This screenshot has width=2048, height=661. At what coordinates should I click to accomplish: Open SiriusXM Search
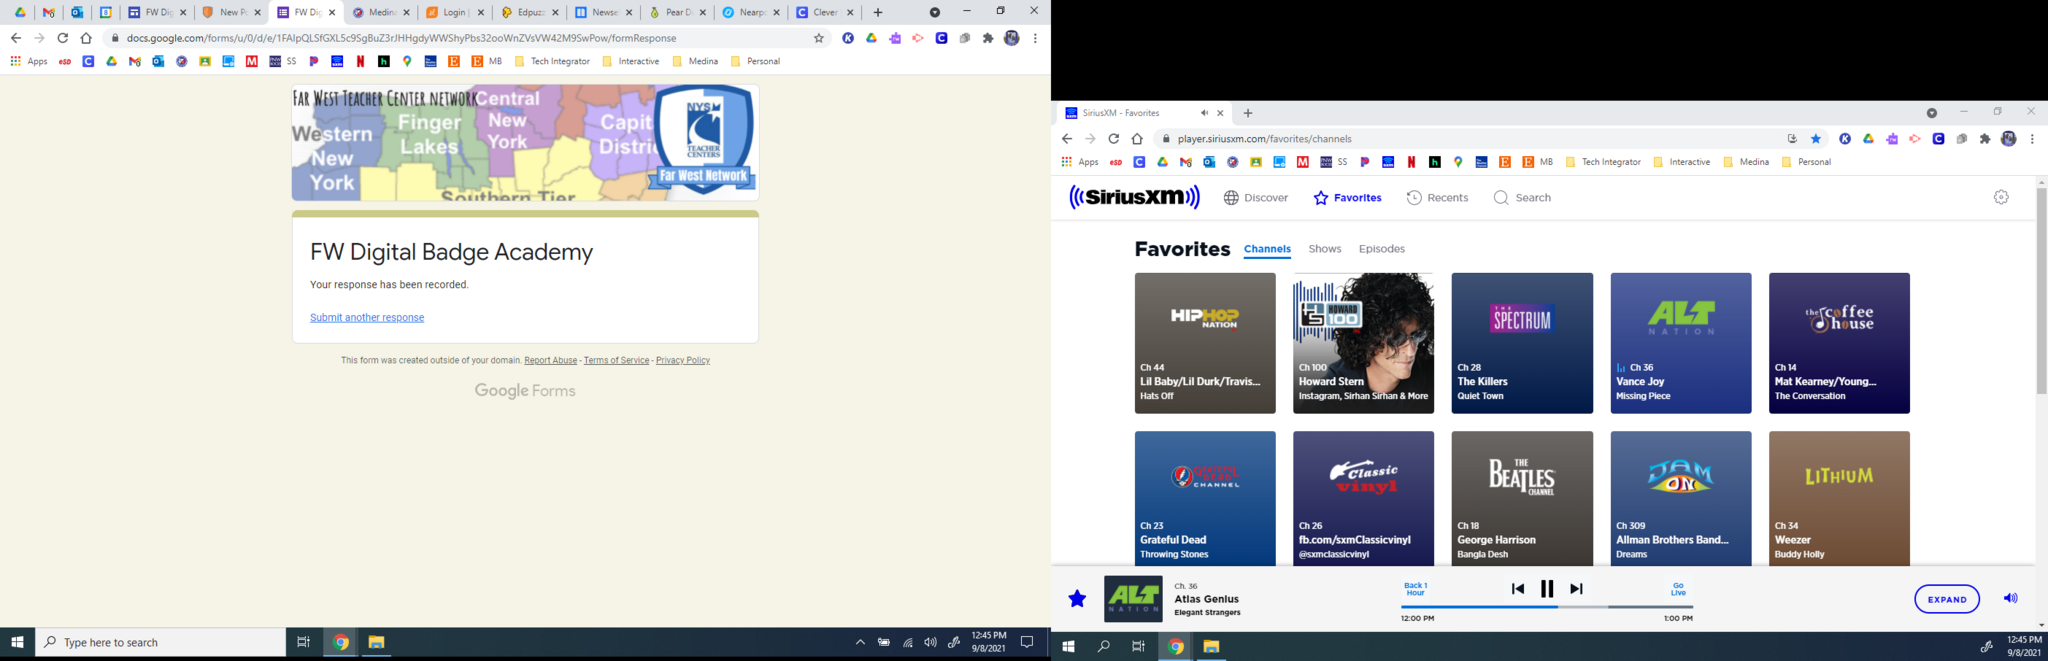pos(1522,198)
